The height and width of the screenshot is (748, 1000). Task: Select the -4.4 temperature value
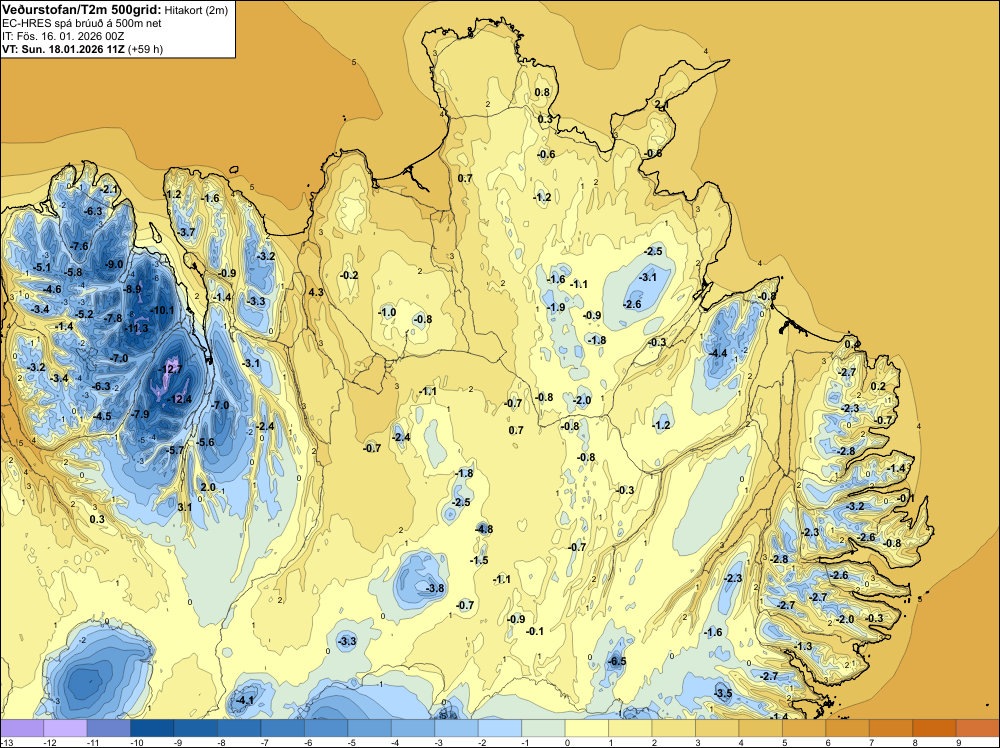click(x=718, y=353)
